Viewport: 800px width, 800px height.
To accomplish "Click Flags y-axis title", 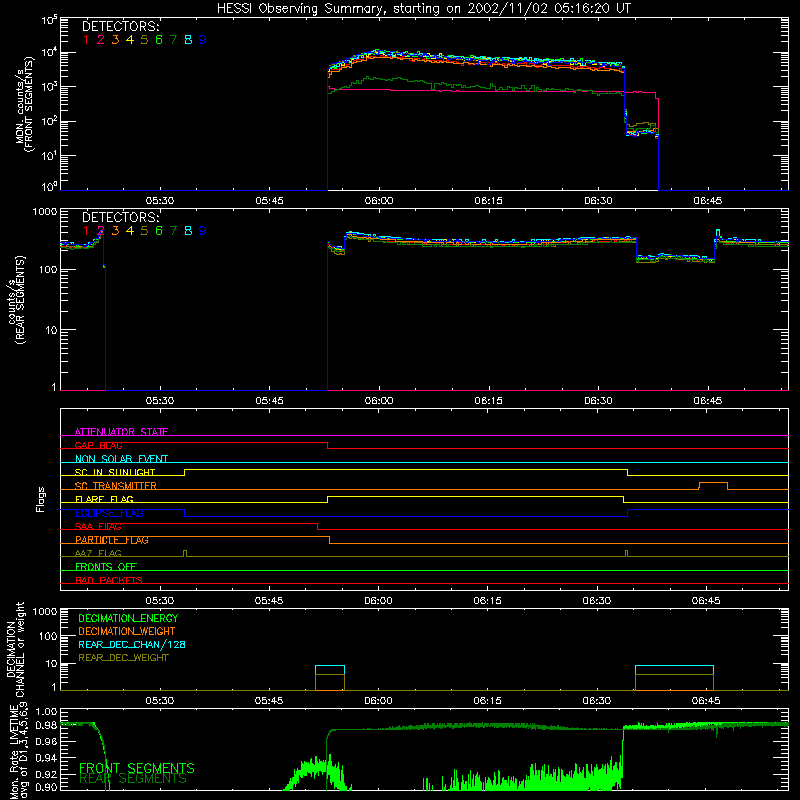I will 41,499.
